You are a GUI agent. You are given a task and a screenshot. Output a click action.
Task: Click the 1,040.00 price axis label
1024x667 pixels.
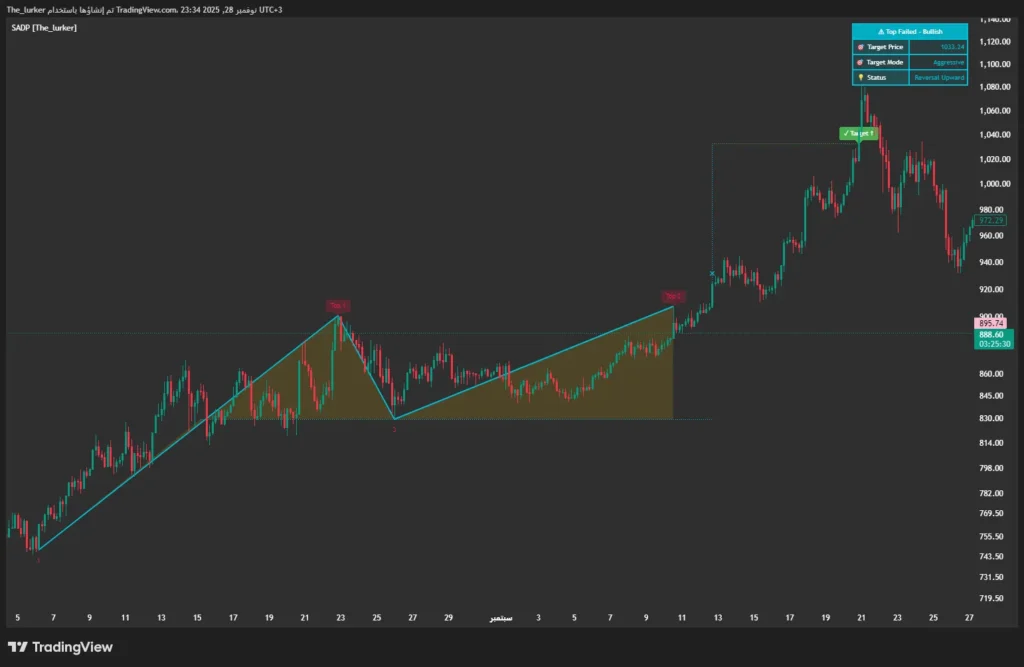pyautogui.click(x=995, y=135)
